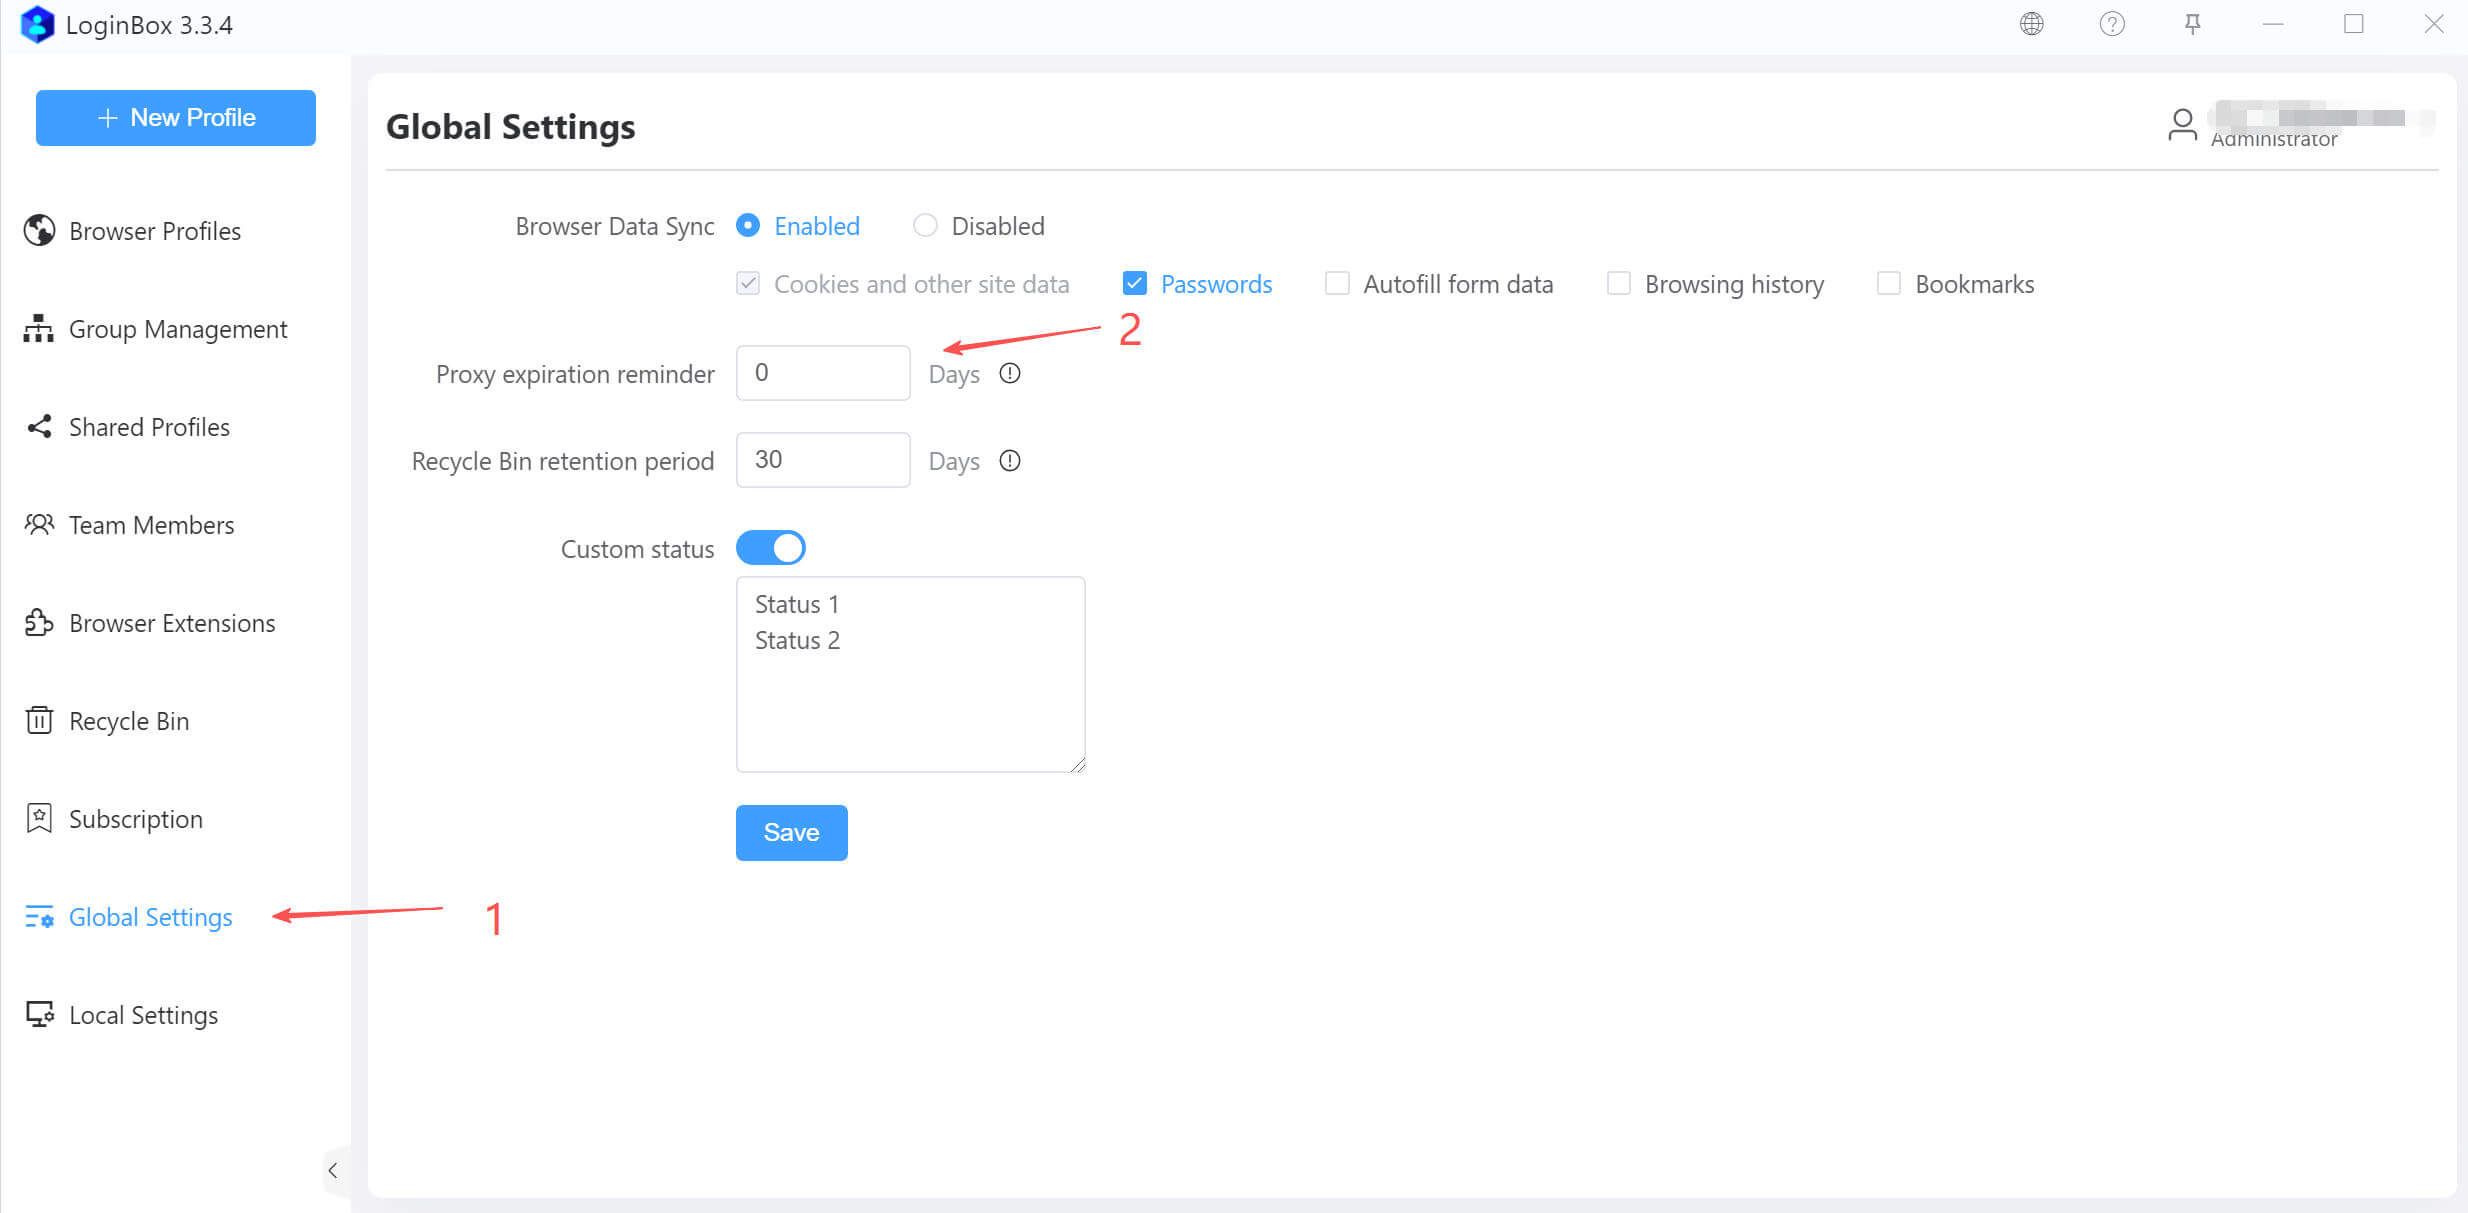The width and height of the screenshot is (2468, 1213).
Task: Click the New Profile button
Action: 176,118
